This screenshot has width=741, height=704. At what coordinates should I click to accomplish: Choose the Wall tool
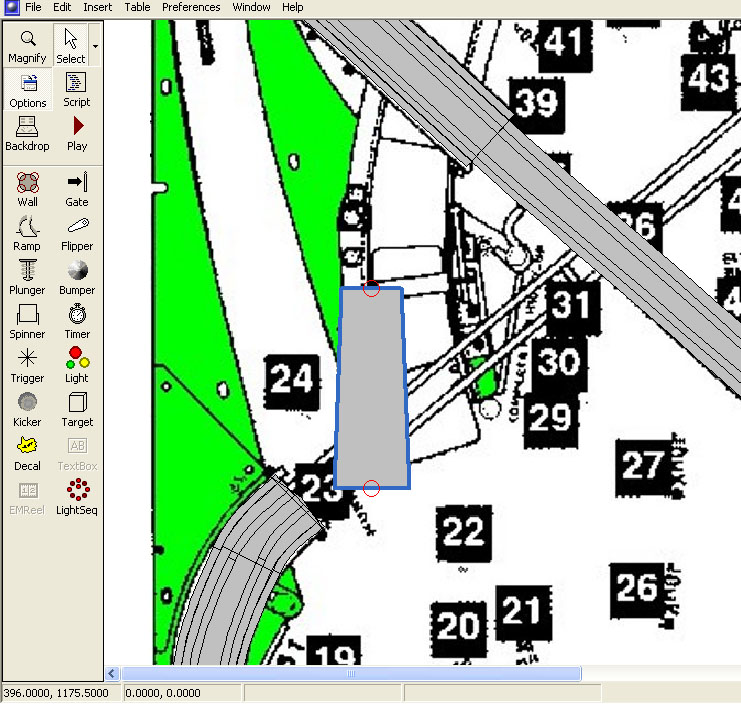(x=27, y=189)
